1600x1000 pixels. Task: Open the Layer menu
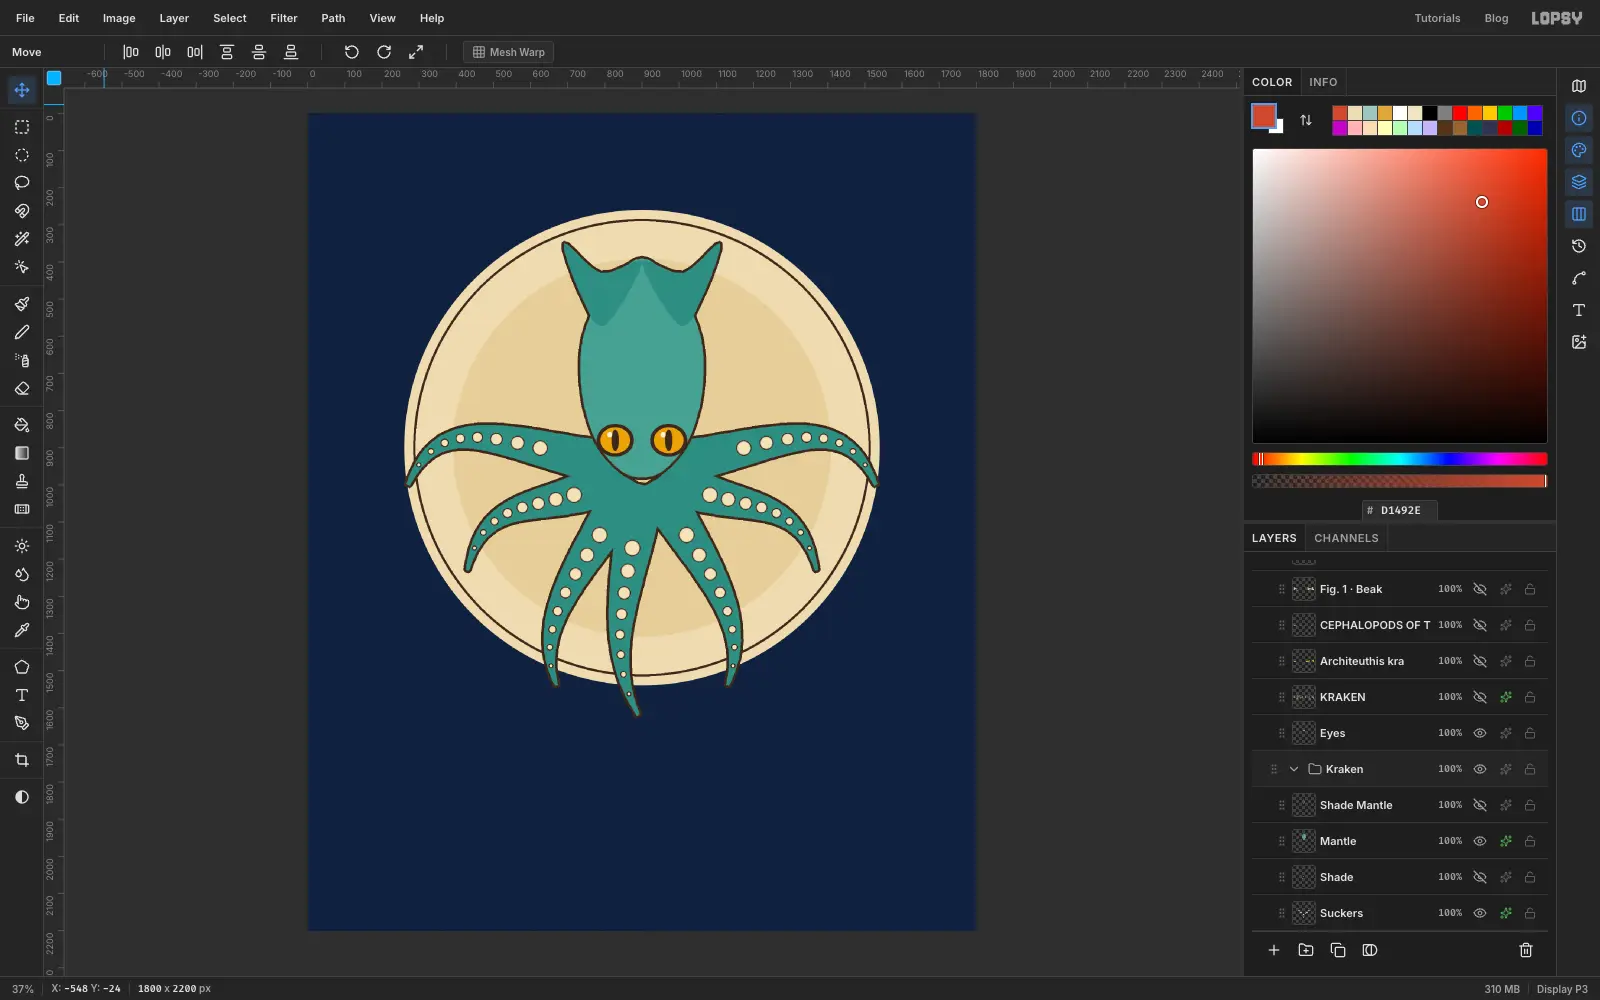click(174, 18)
